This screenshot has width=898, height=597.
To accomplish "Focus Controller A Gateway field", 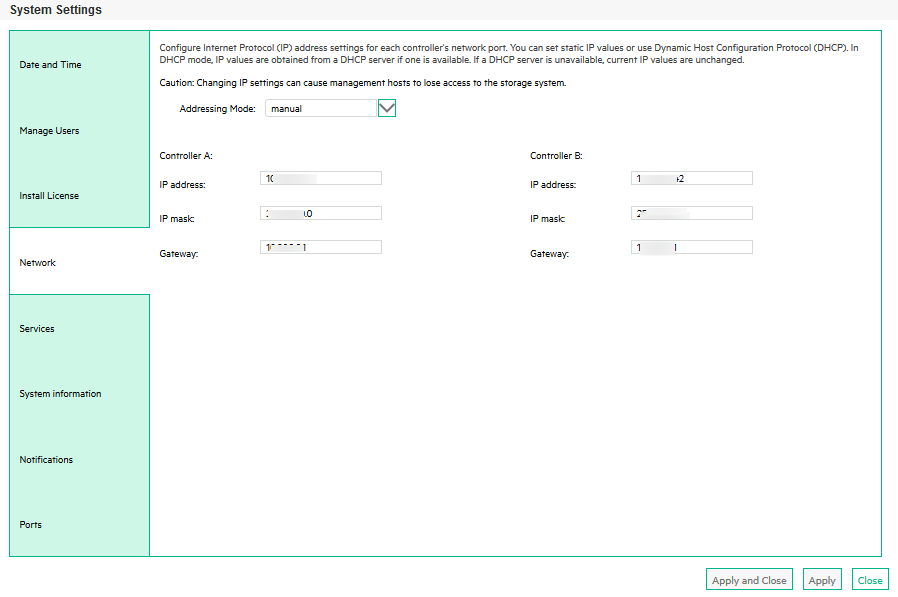I will [x=321, y=247].
